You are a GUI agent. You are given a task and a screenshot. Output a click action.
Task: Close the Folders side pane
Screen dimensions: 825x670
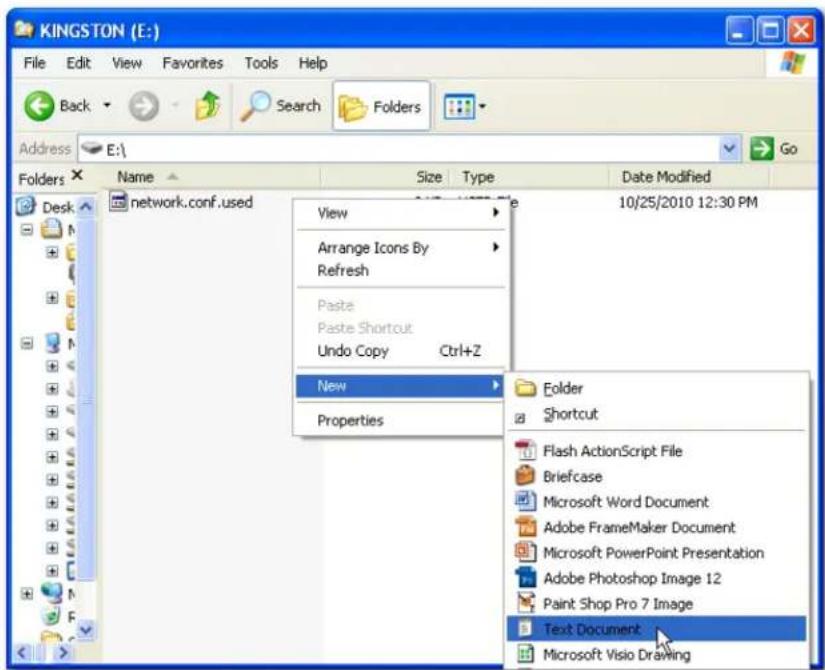click(77, 175)
